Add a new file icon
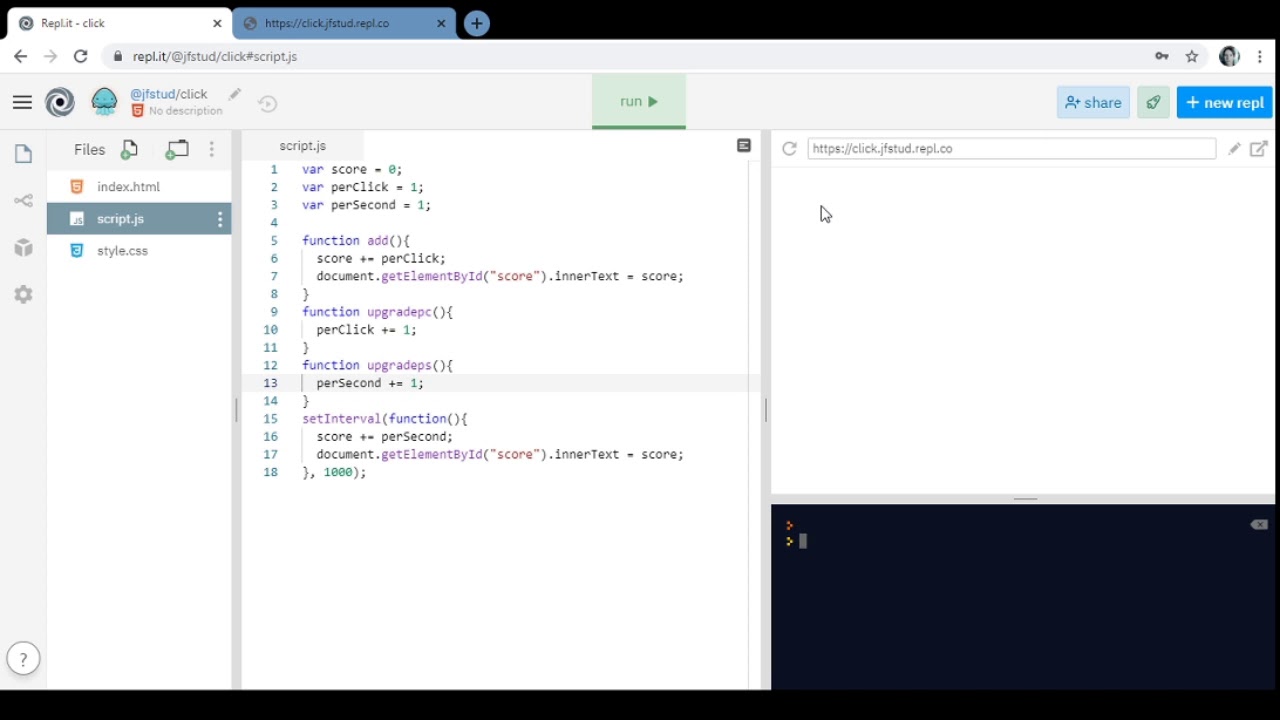 pos(129,150)
